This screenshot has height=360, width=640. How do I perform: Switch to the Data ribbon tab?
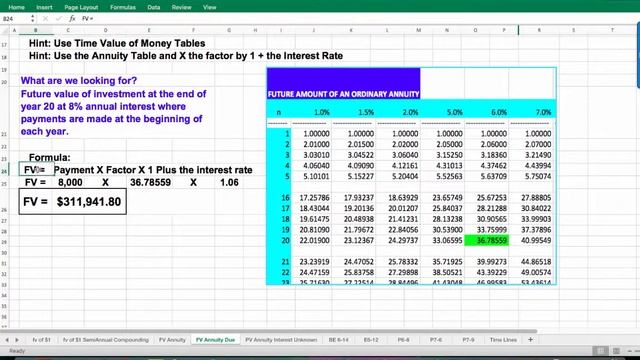tap(153, 7)
